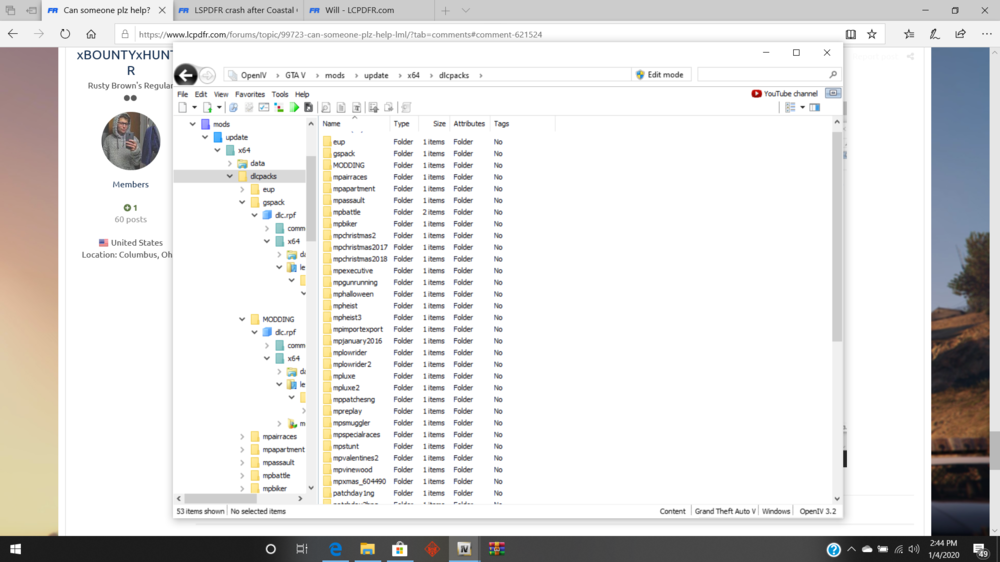Collapse the gspack node in tree
Screen dimensions: 1000x562
[x=242, y=202]
